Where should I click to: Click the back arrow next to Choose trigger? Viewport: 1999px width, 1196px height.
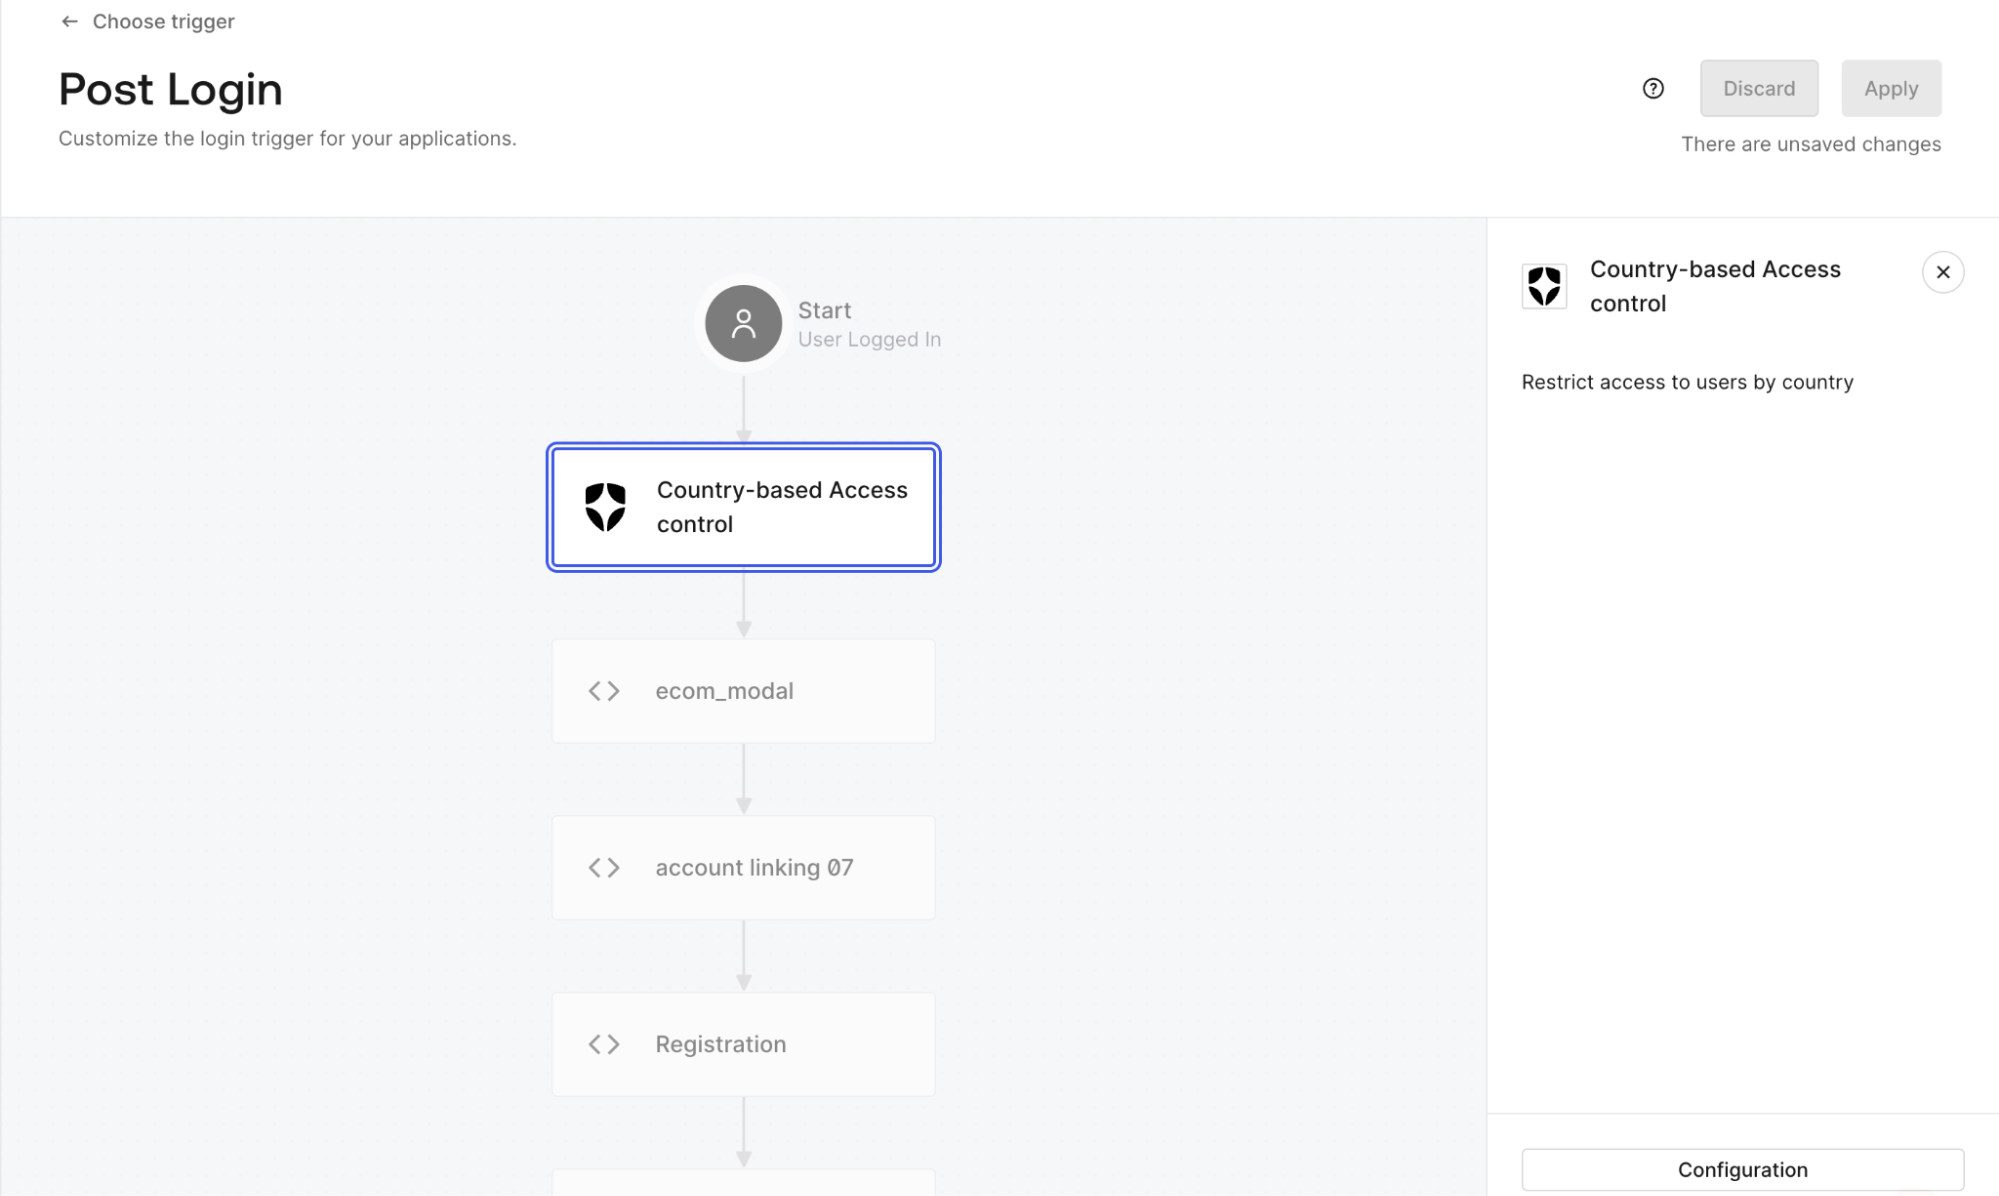pos(68,21)
